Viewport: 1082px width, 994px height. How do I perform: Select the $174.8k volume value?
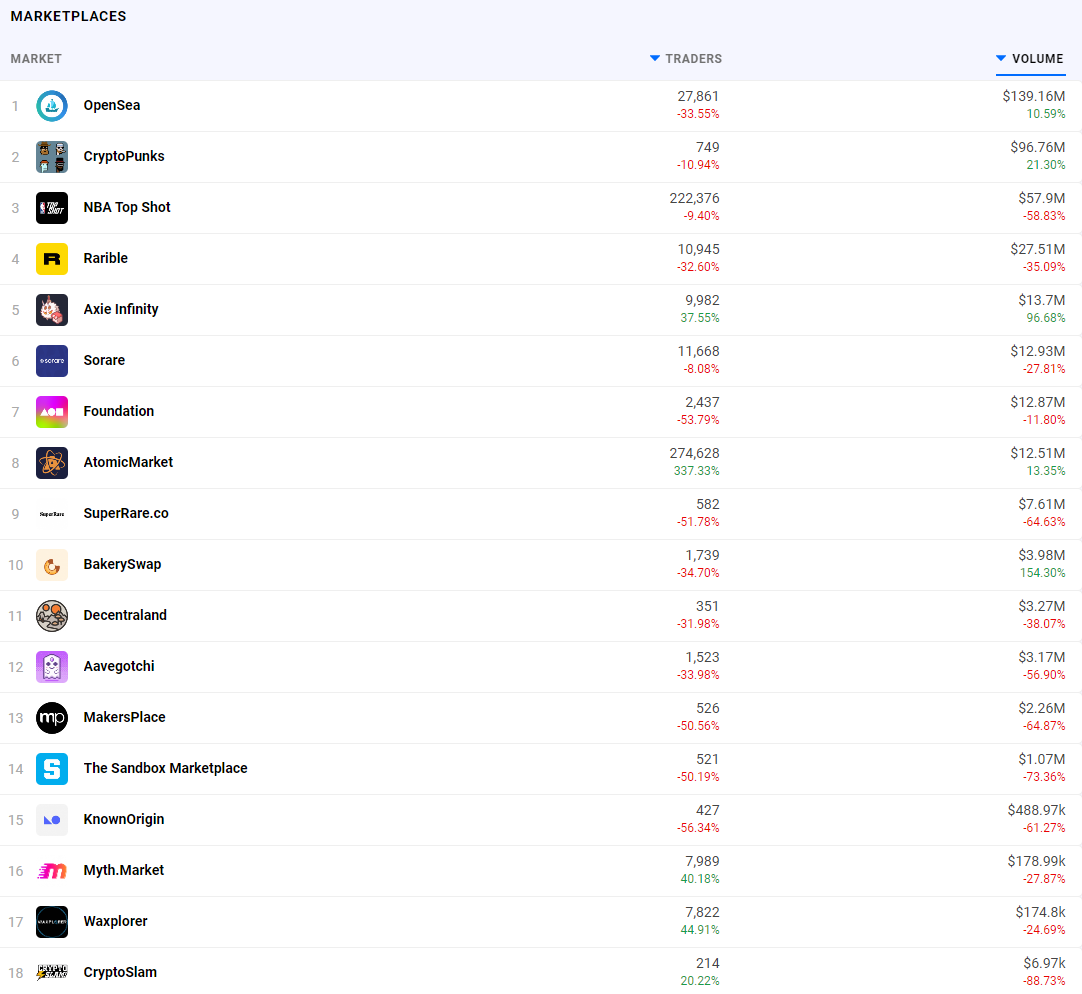click(x=1041, y=914)
